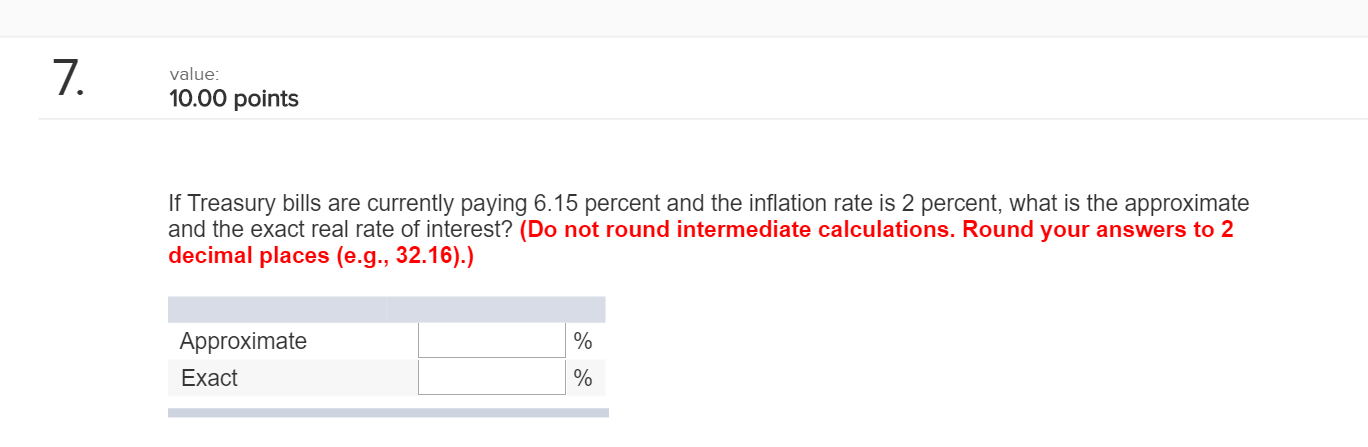Click gray header cell above input fields
This screenshot has width=1368, height=447.
coord(495,309)
